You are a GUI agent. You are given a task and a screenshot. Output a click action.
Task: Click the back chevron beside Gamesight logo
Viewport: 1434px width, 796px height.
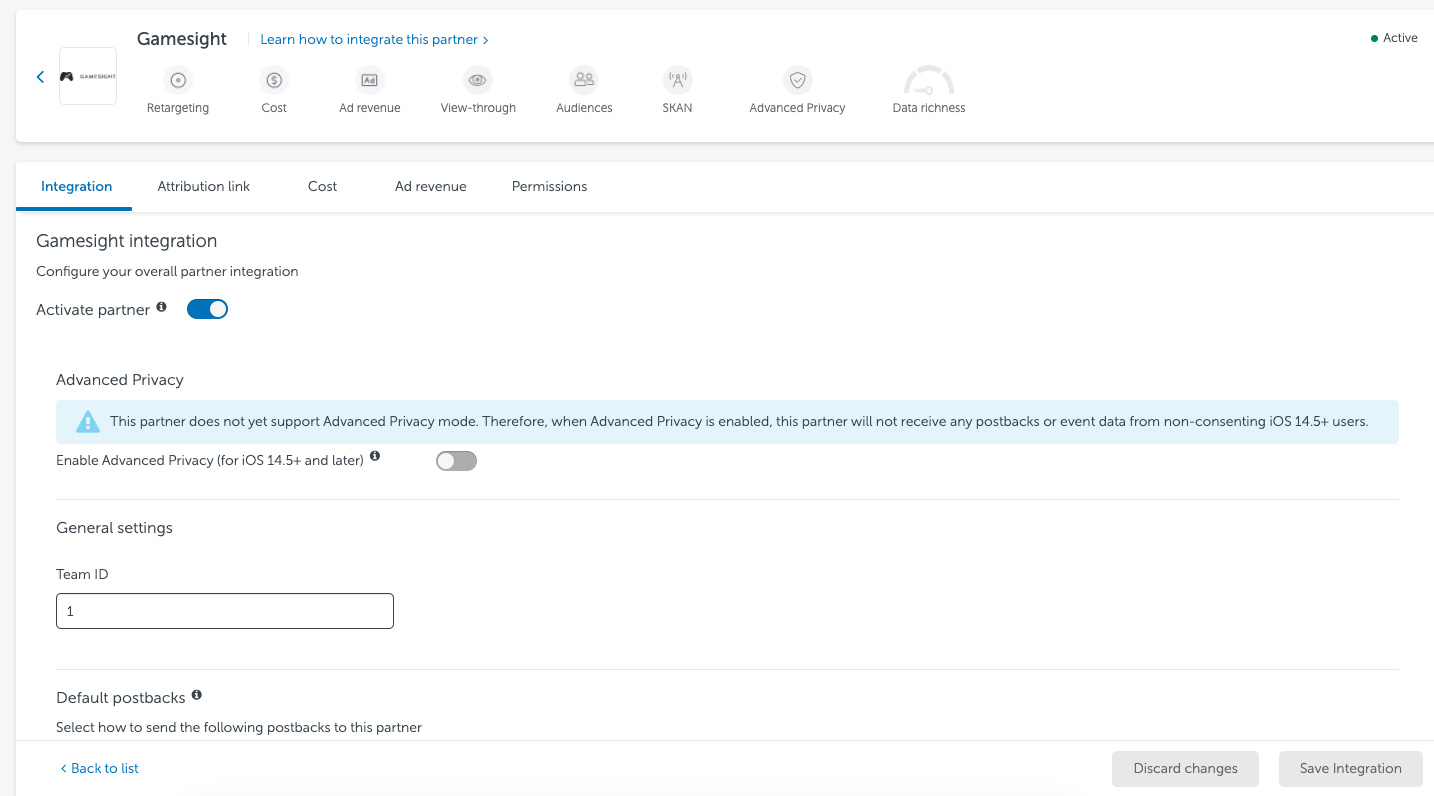[40, 77]
